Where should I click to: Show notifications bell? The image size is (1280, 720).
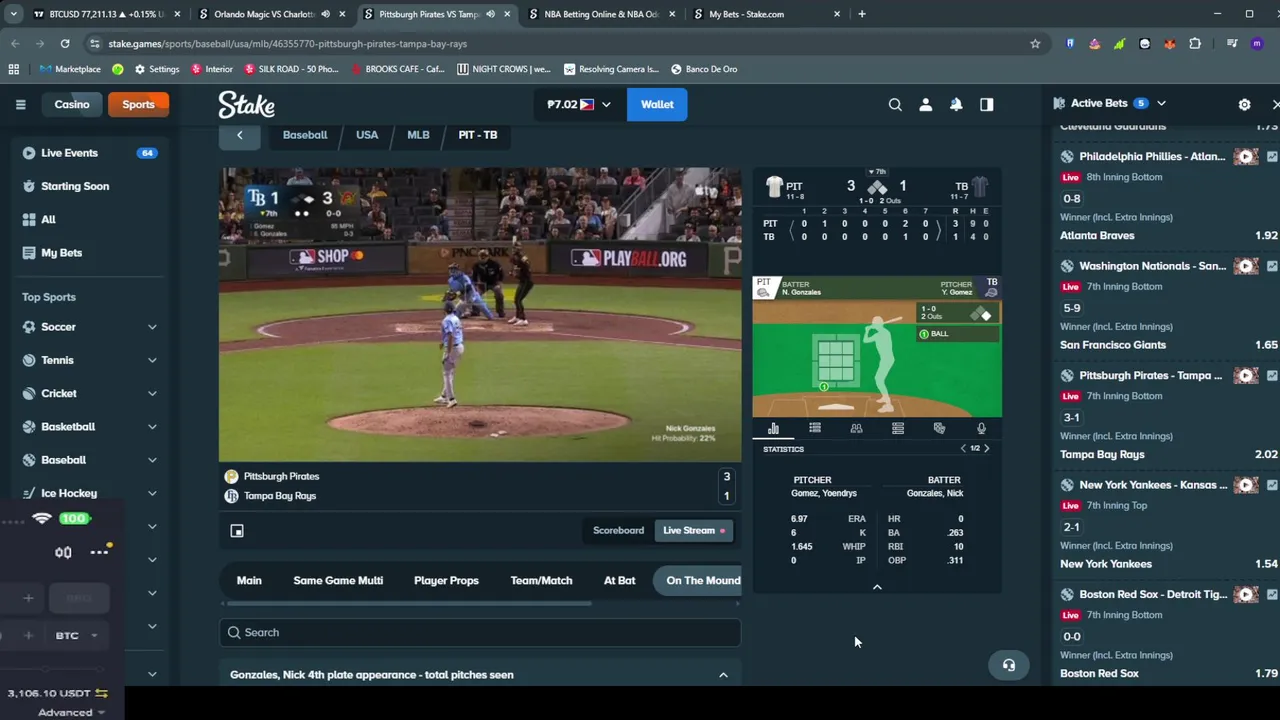[x=956, y=104]
